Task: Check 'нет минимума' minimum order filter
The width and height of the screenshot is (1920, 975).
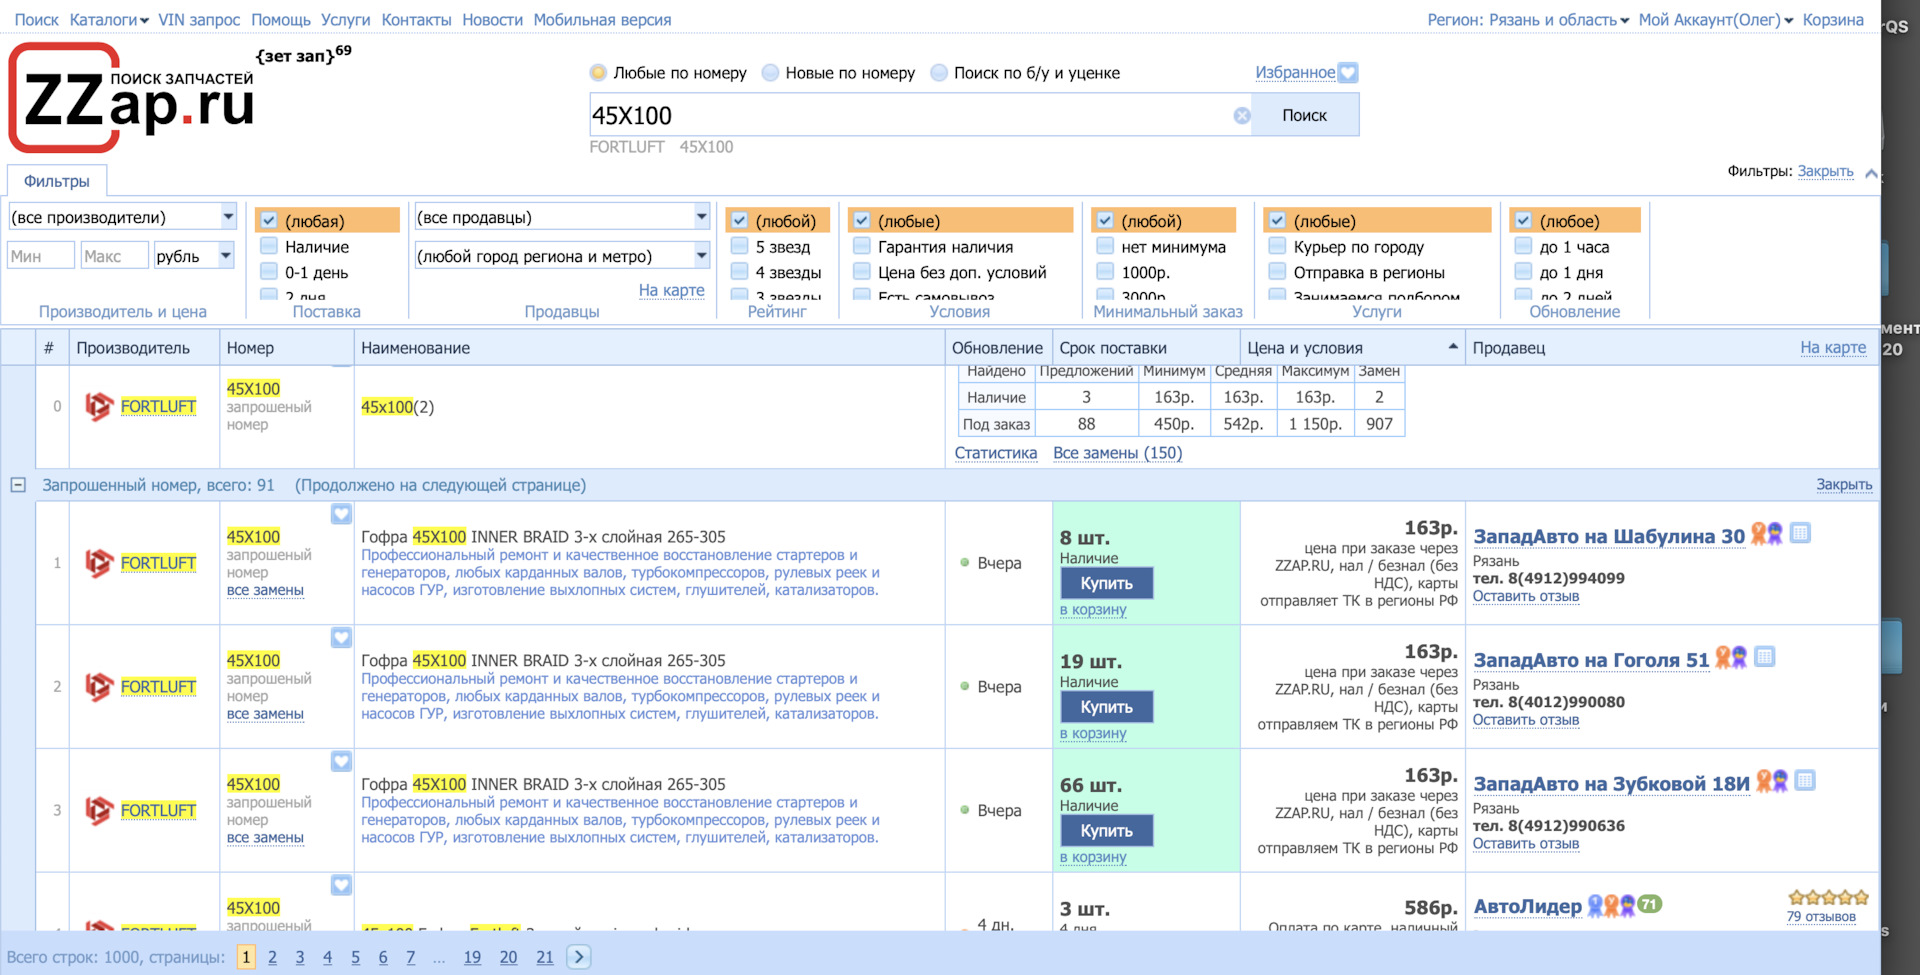Action: click(x=1105, y=246)
